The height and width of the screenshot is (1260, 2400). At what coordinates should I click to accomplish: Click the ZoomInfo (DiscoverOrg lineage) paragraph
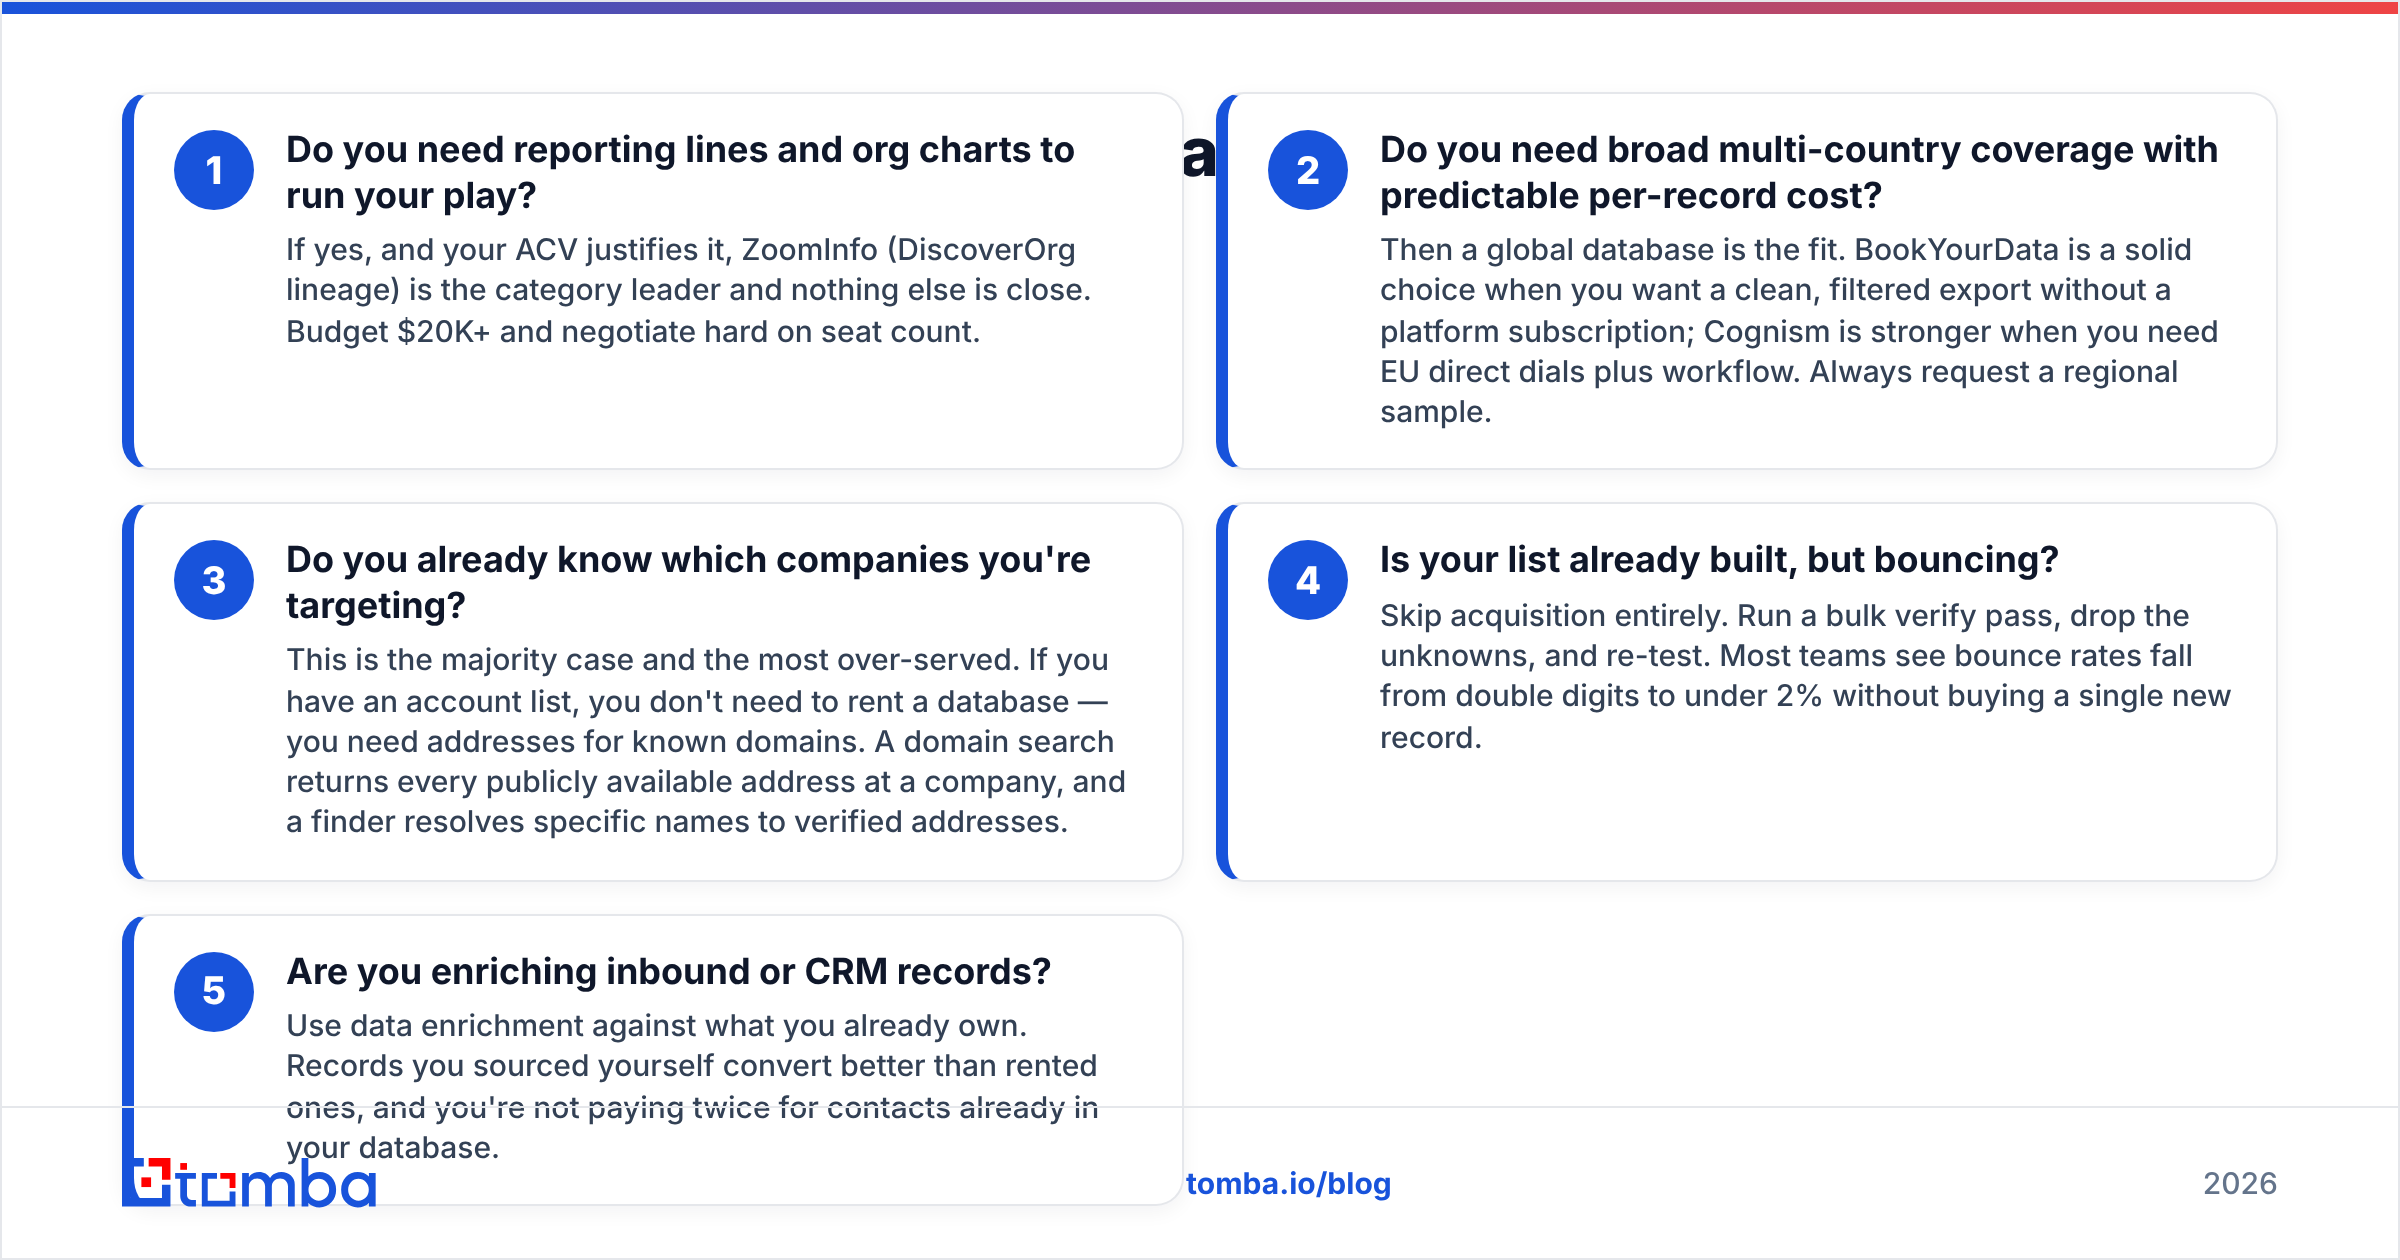tap(688, 290)
